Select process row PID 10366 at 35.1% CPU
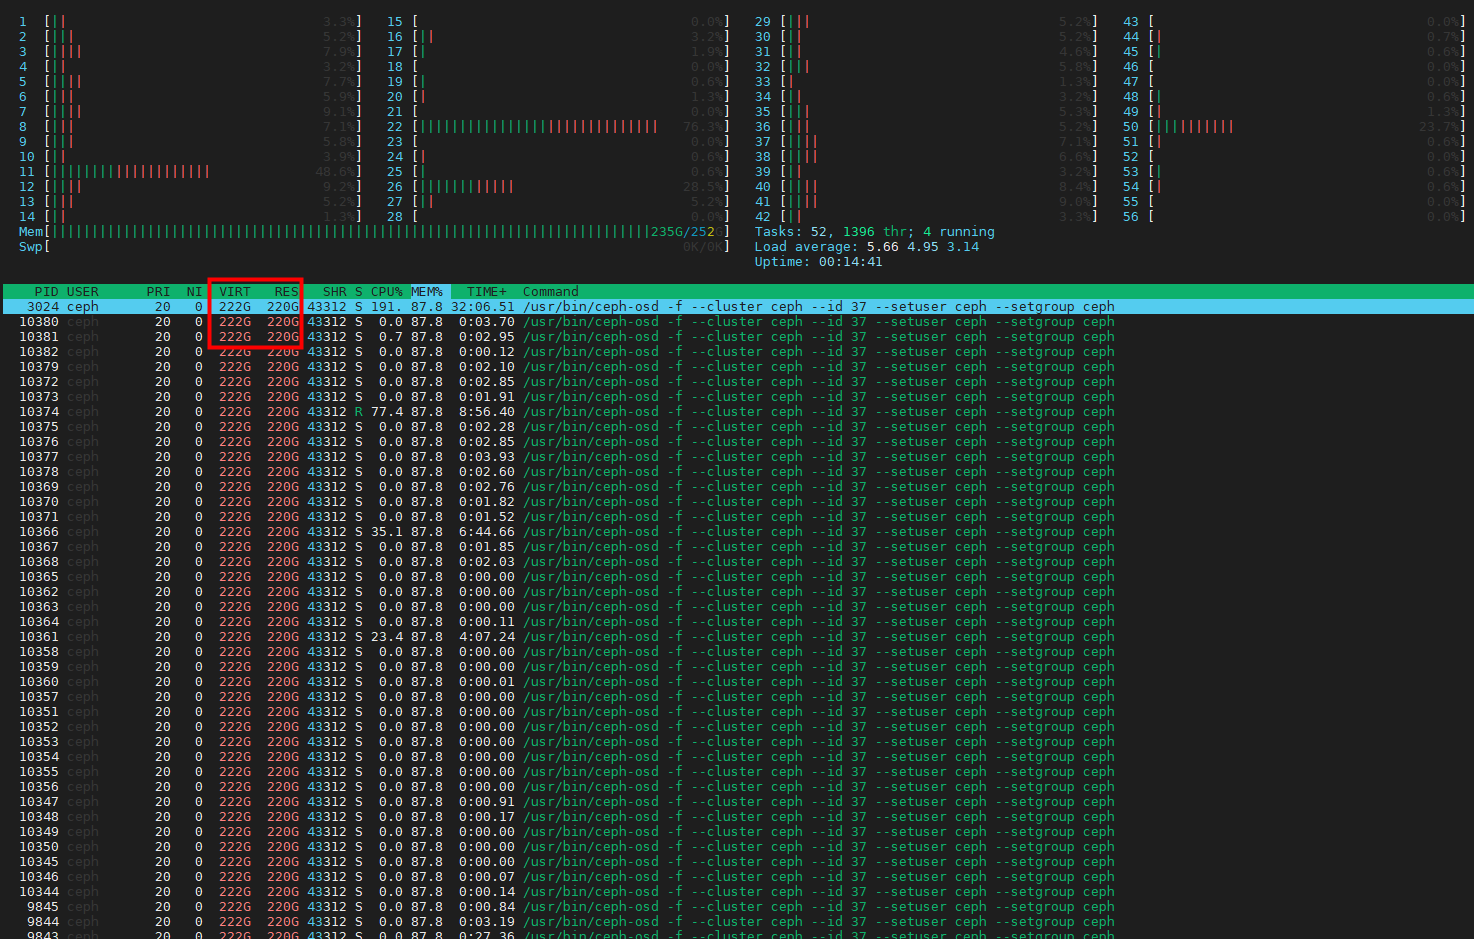 coord(737,532)
